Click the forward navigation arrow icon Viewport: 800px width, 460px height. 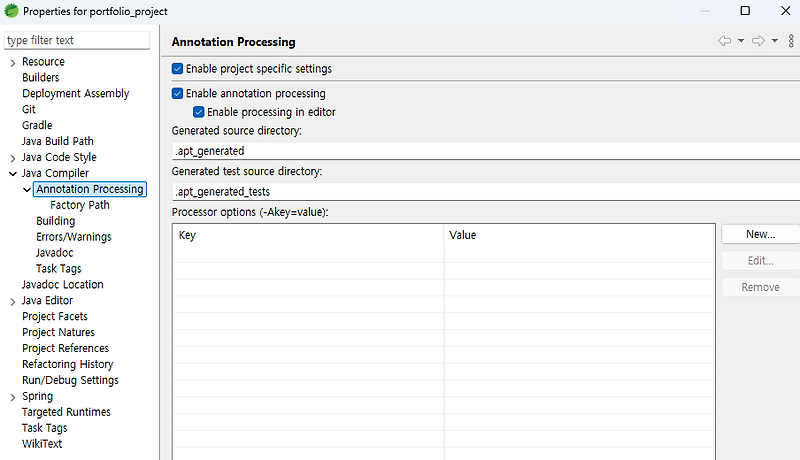pos(758,41)
